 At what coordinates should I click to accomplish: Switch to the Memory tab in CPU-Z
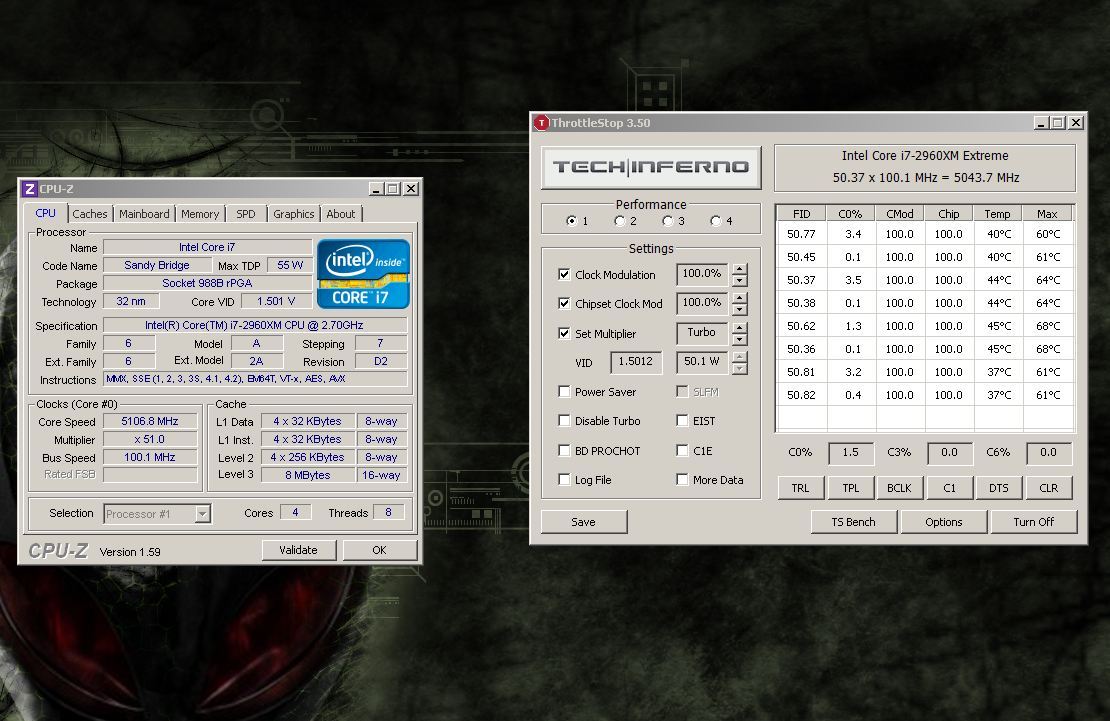click(x=200, y=214)
